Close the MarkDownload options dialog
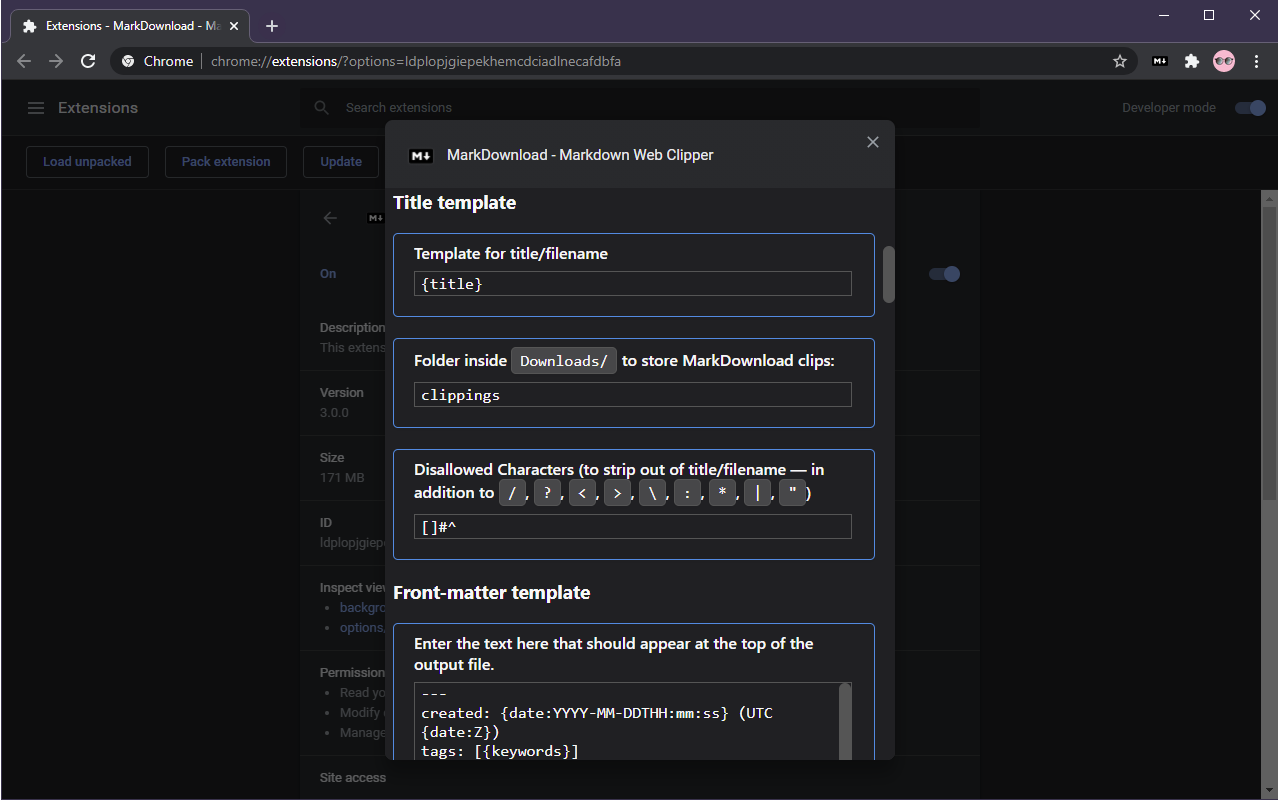 [872, 141]
